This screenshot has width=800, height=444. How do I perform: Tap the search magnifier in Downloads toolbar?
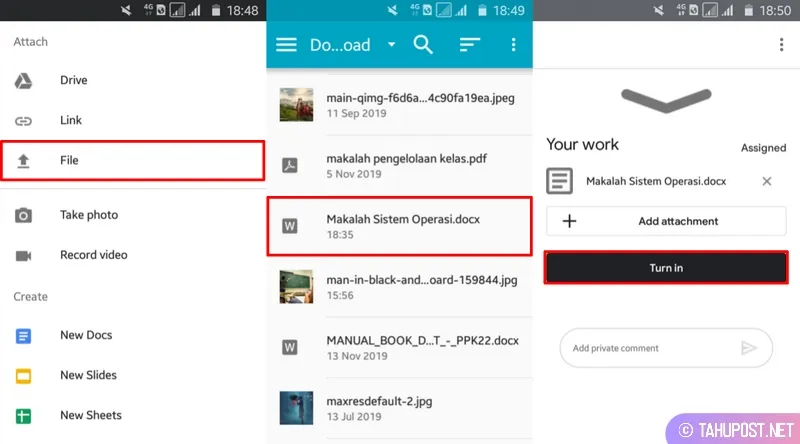pos(423,45)
